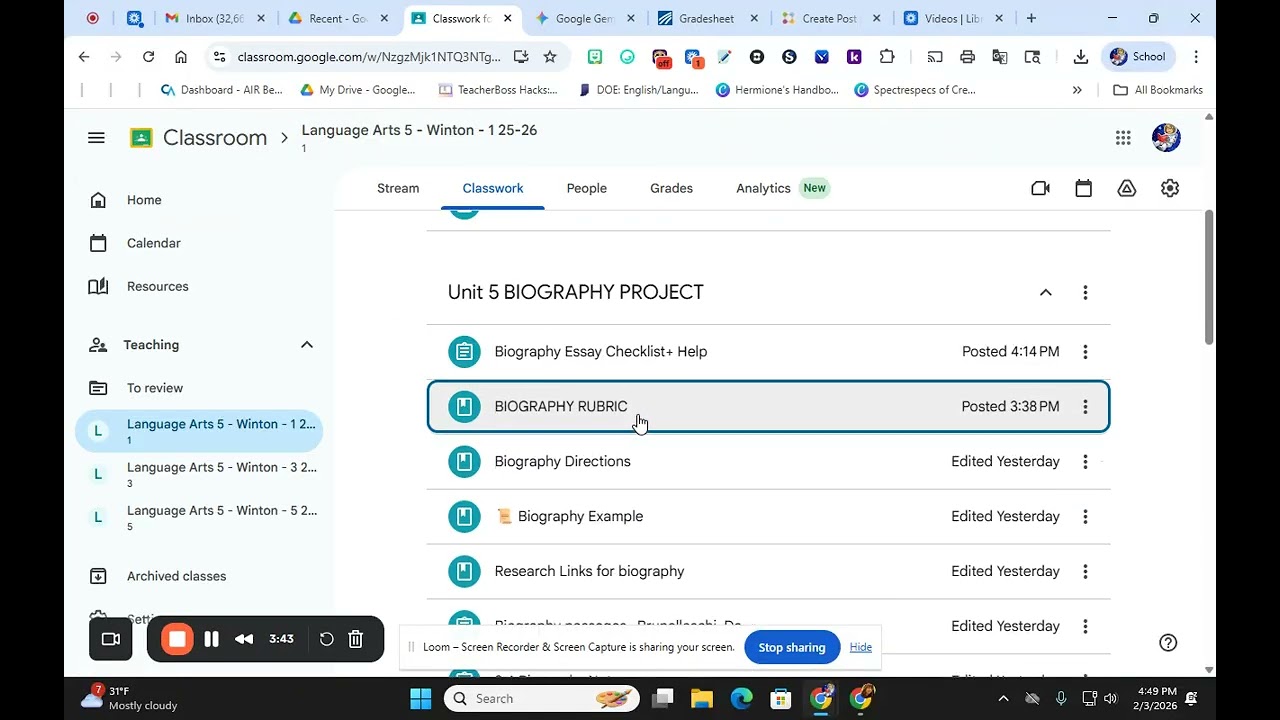Image resolution: width=1280 pixels, height=720 pixels.
Task: Delete the Loom recording with trash icon
Action: click(355, 639)
